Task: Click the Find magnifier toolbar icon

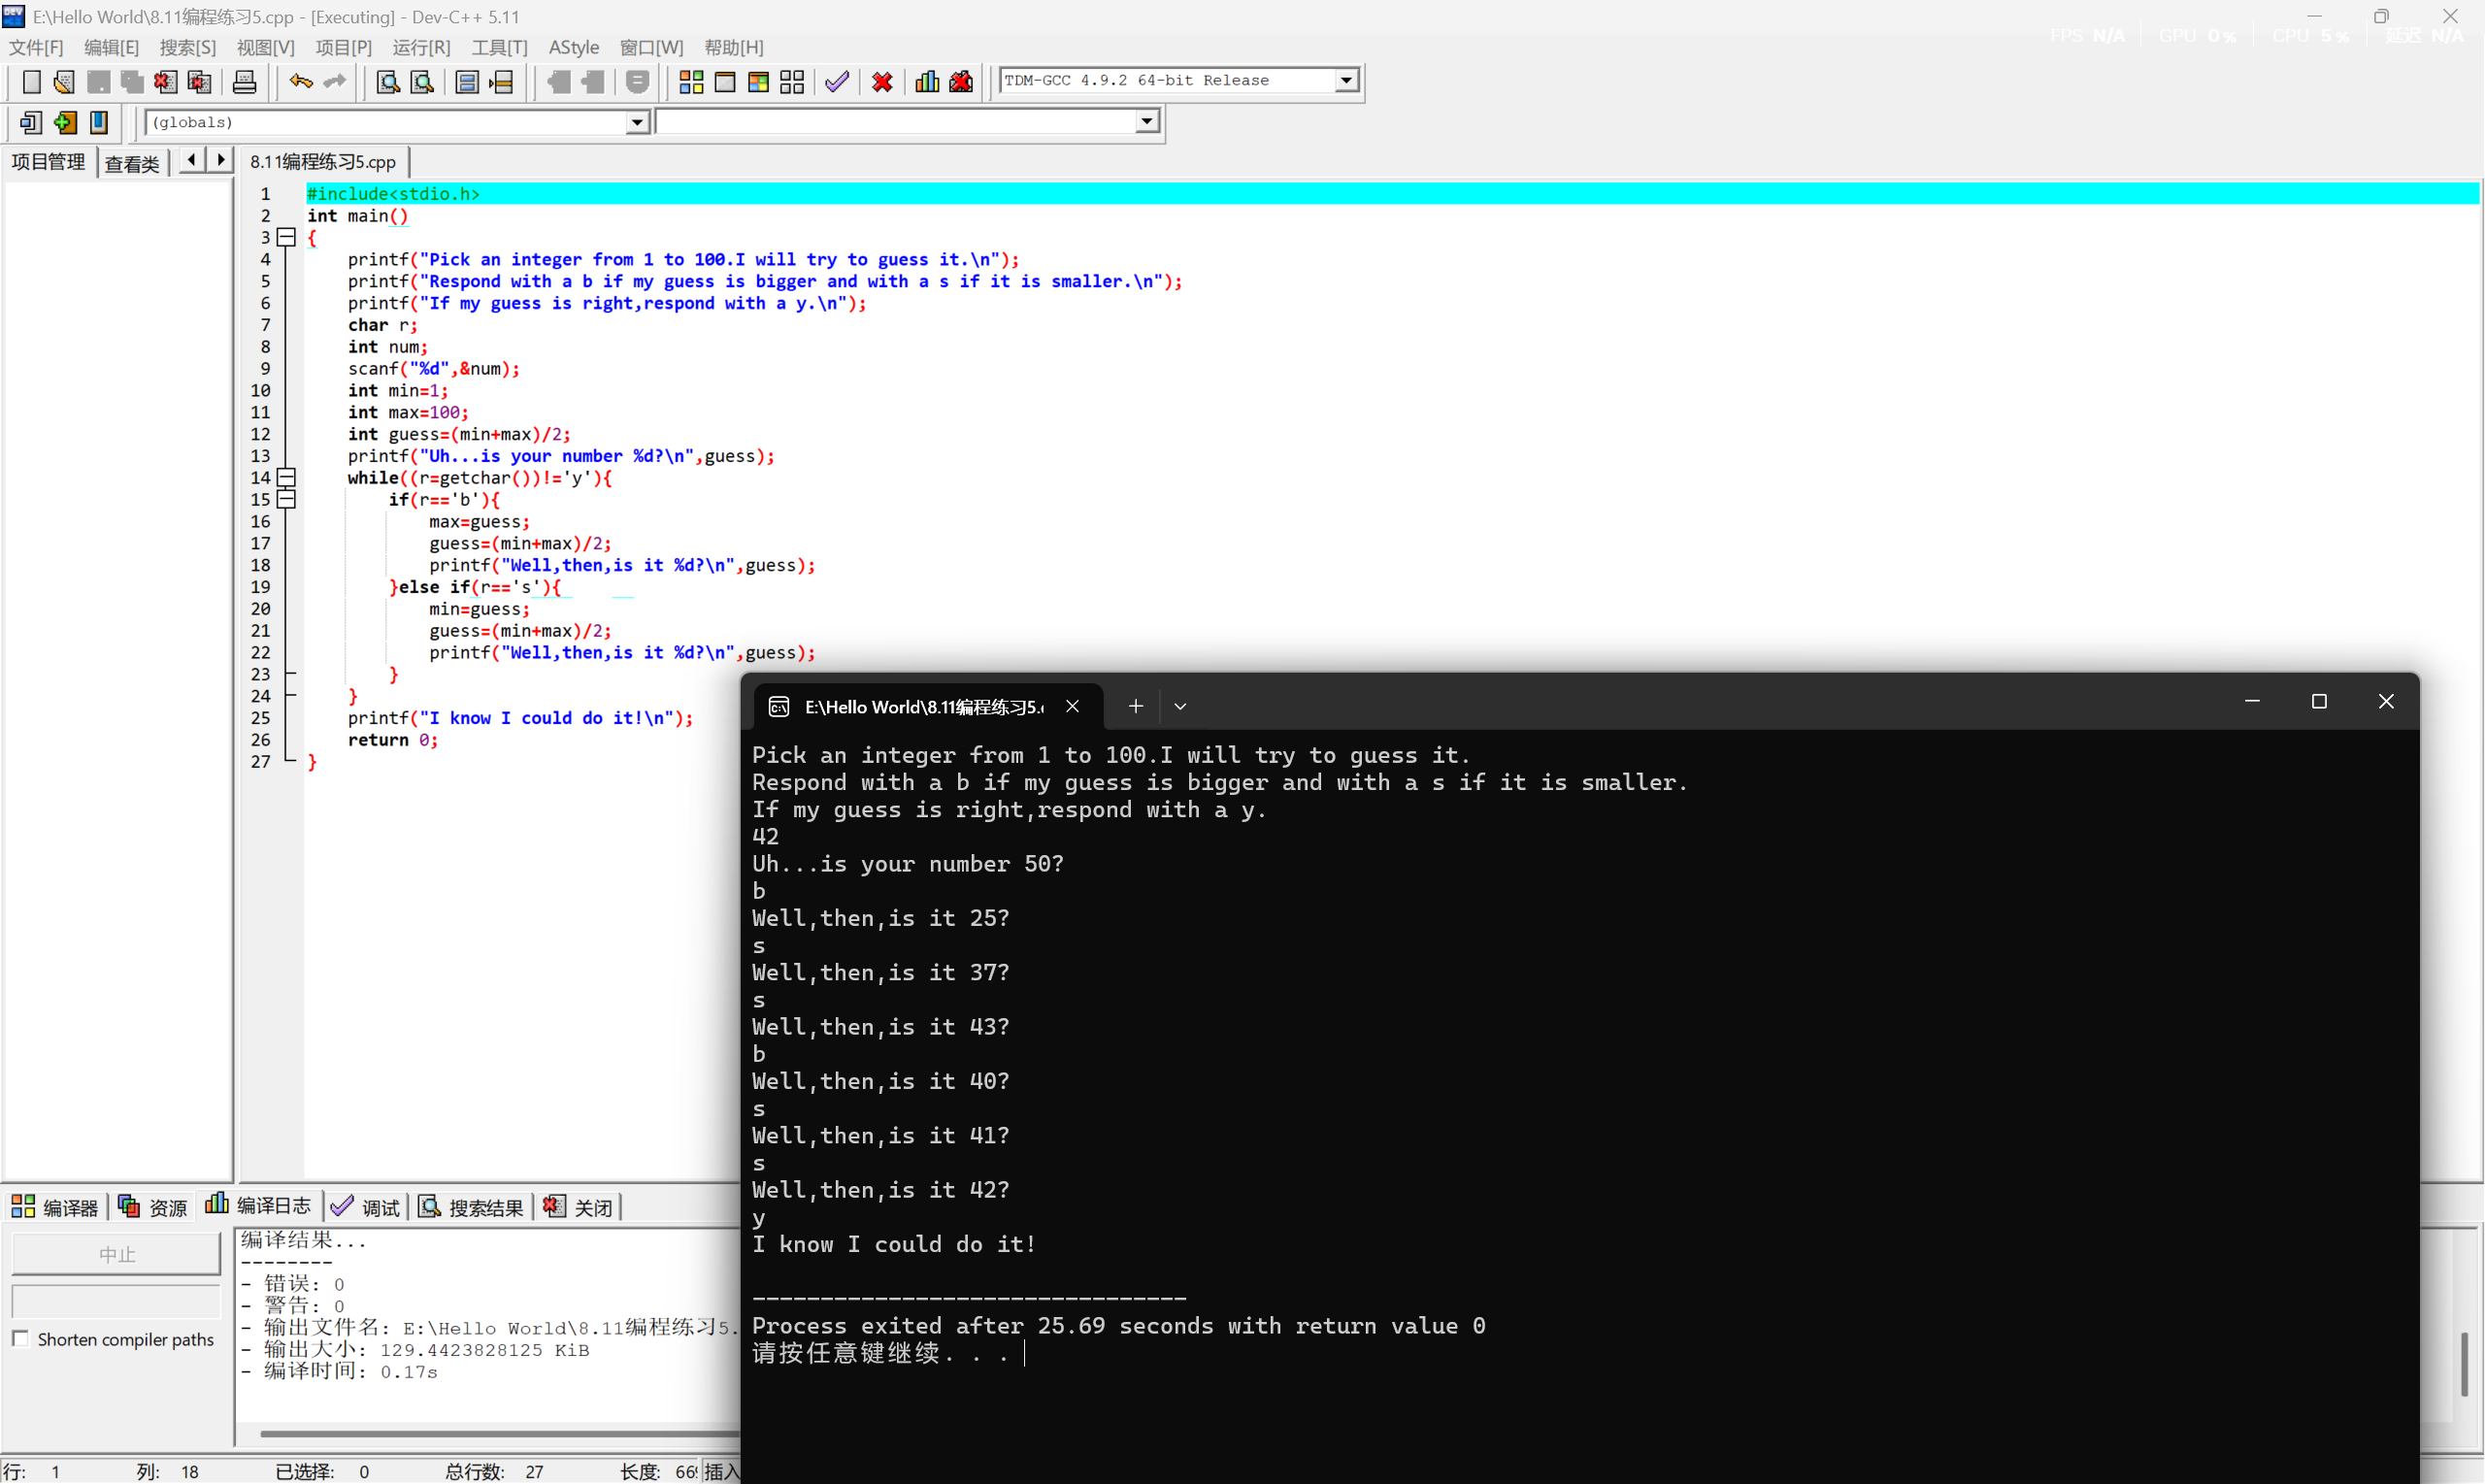Action: (388, 82)
